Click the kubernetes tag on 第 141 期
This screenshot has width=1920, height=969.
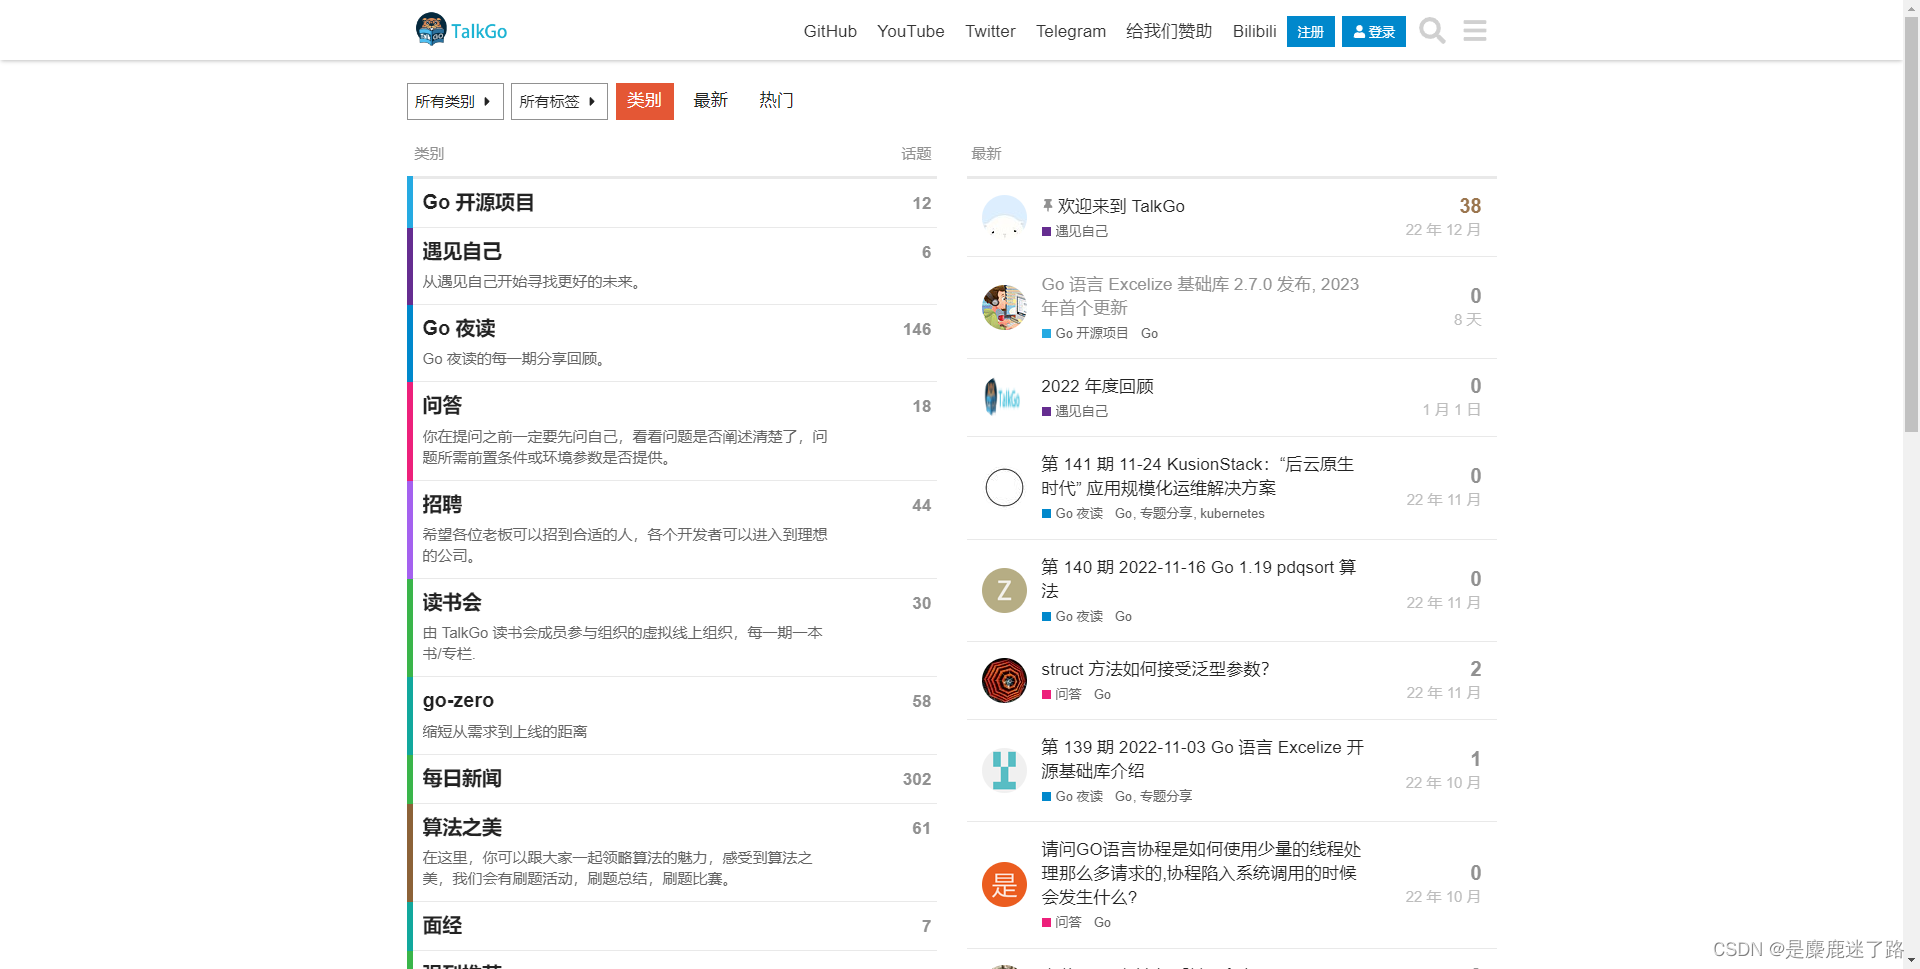coord(1232,513)
